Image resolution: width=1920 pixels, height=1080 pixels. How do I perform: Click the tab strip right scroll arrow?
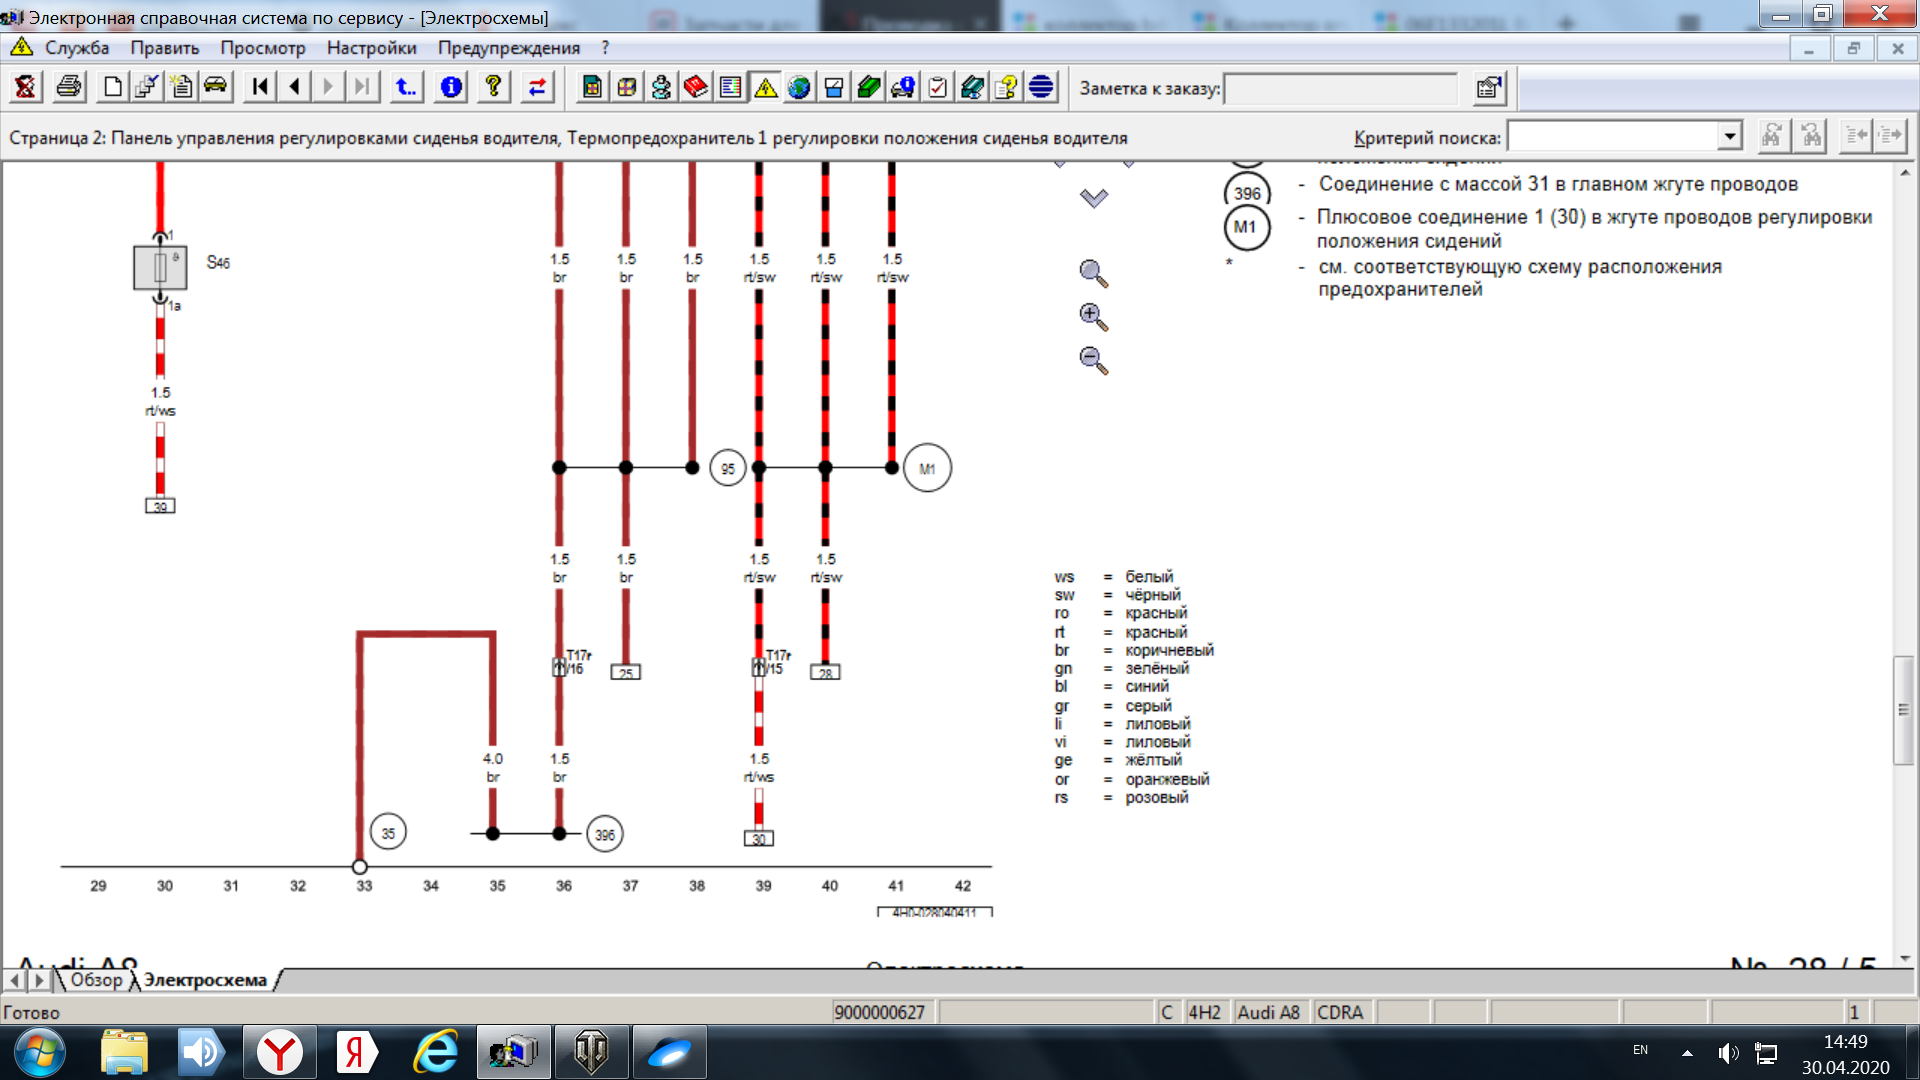[x=40, y=980]
